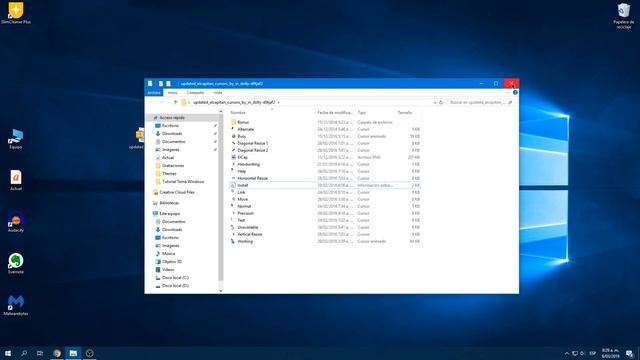Open Disco local (D:) drive

[x=175, y=286]
